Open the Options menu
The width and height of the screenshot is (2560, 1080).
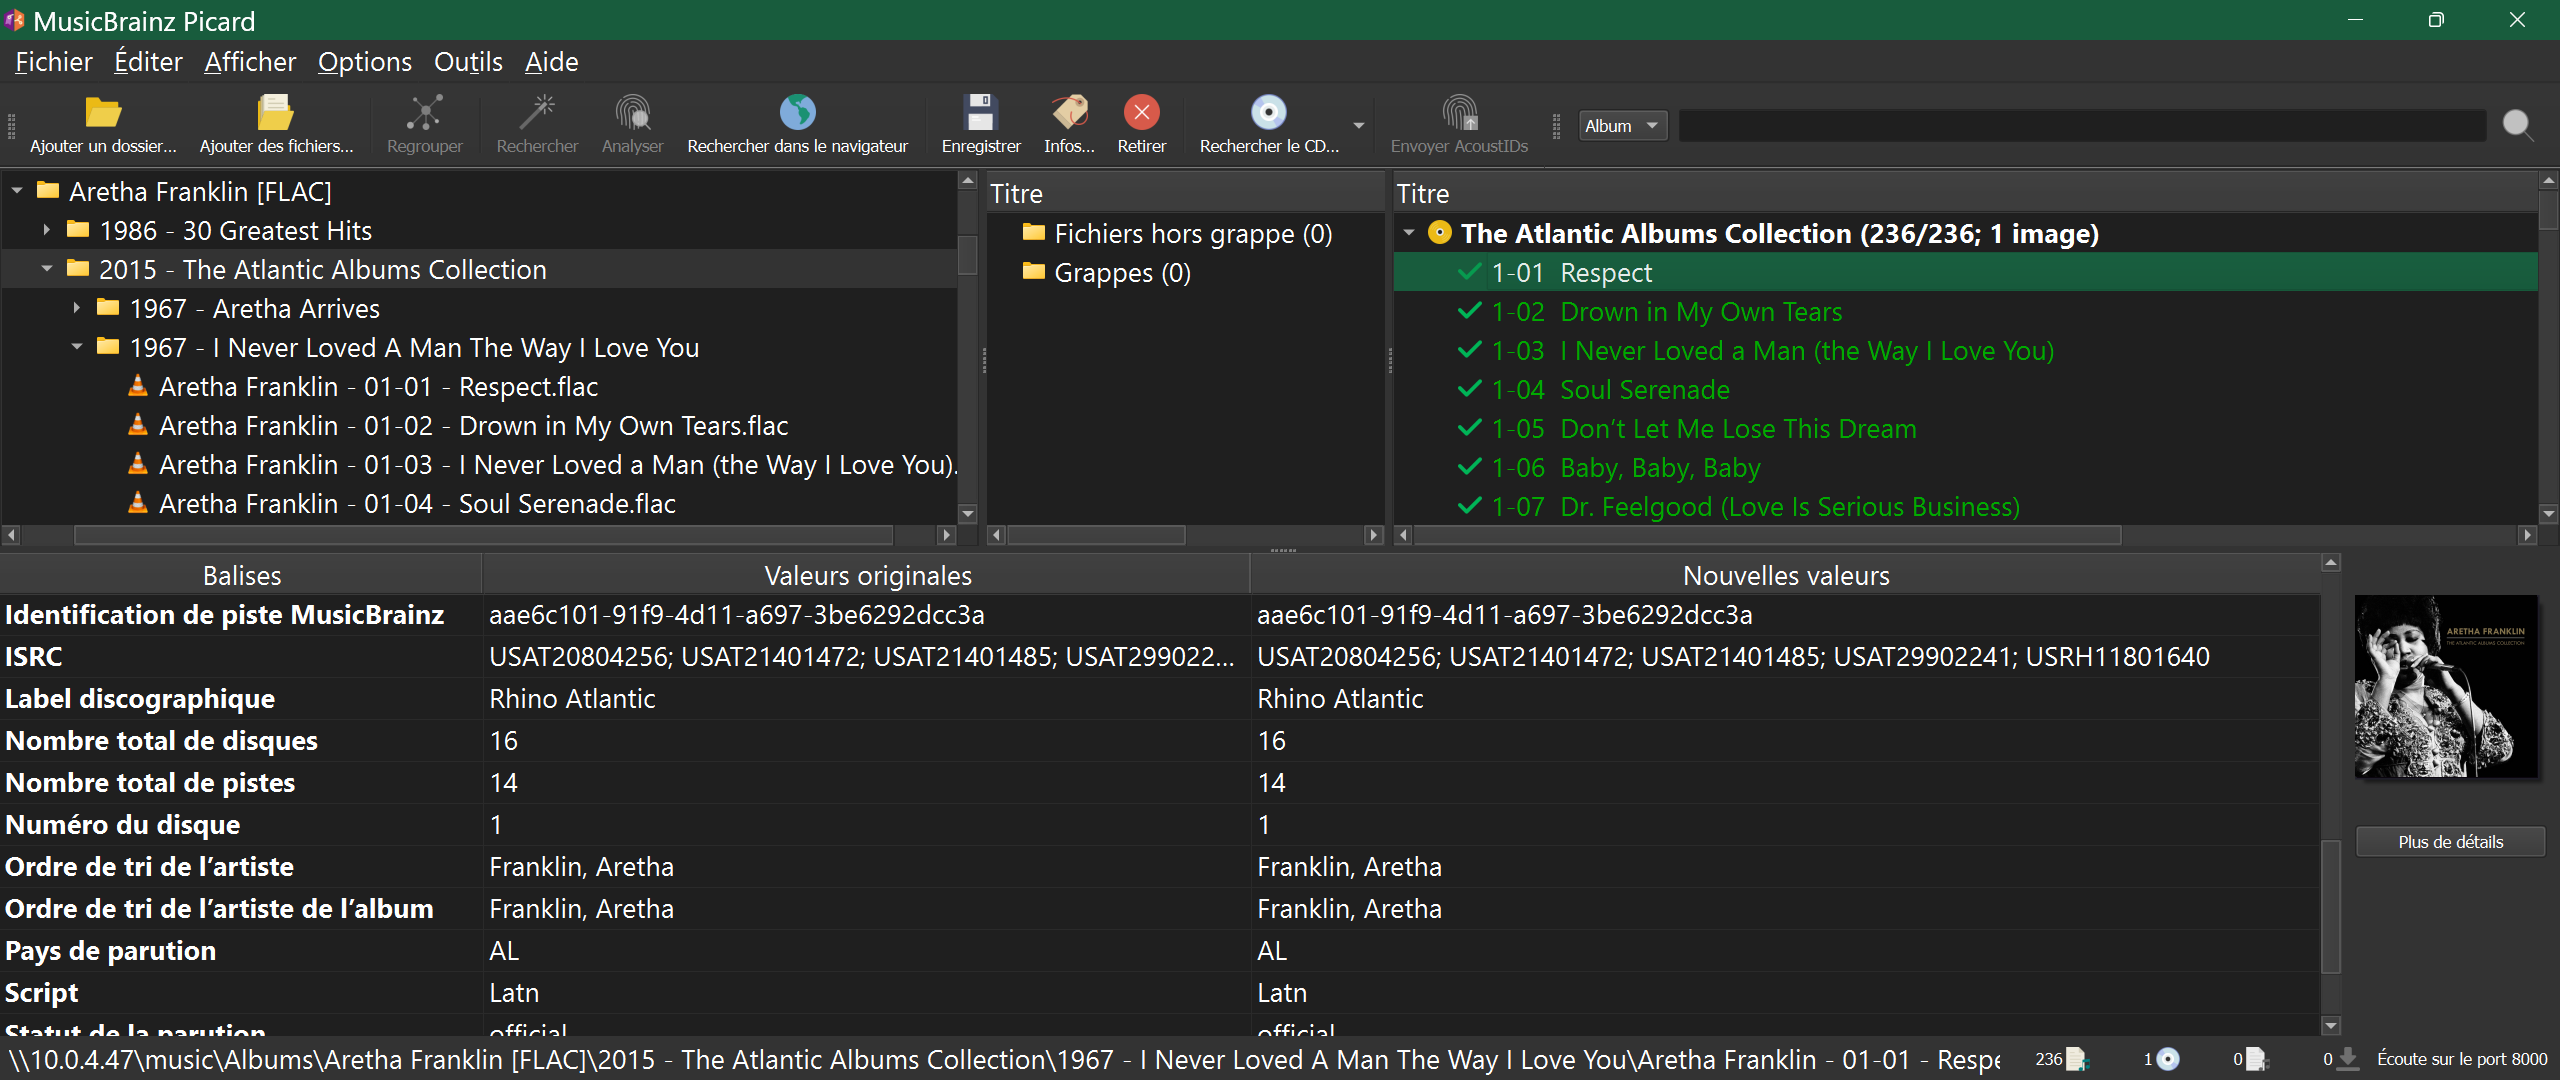(x=364, y=62)
